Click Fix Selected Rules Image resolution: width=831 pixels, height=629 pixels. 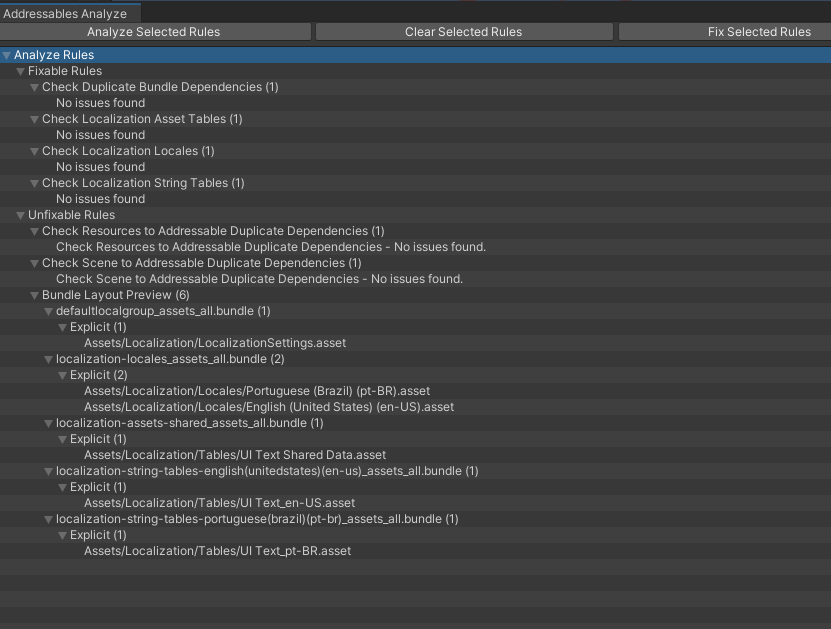759,31
